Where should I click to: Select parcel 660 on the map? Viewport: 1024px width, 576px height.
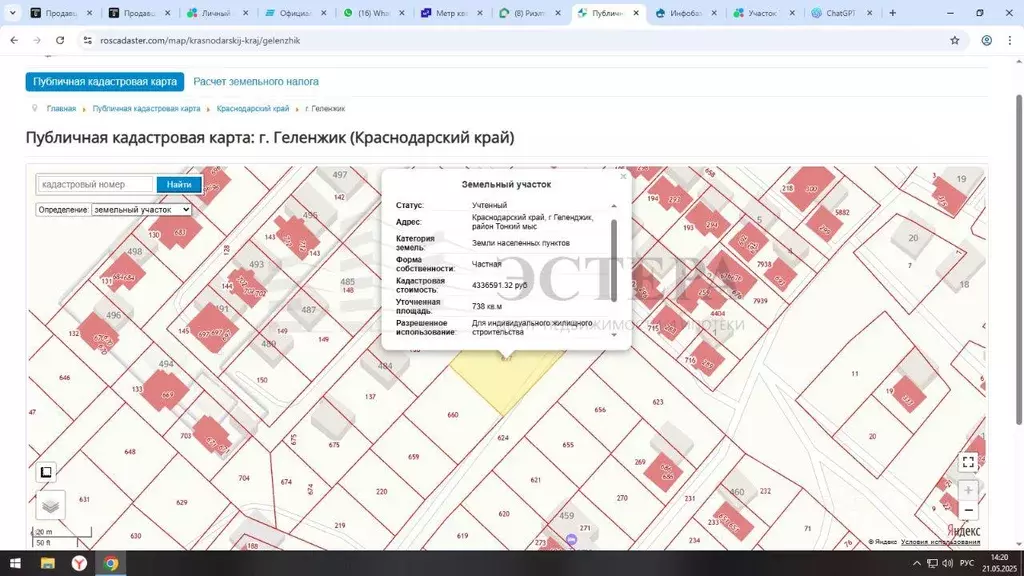click(453, 415)
